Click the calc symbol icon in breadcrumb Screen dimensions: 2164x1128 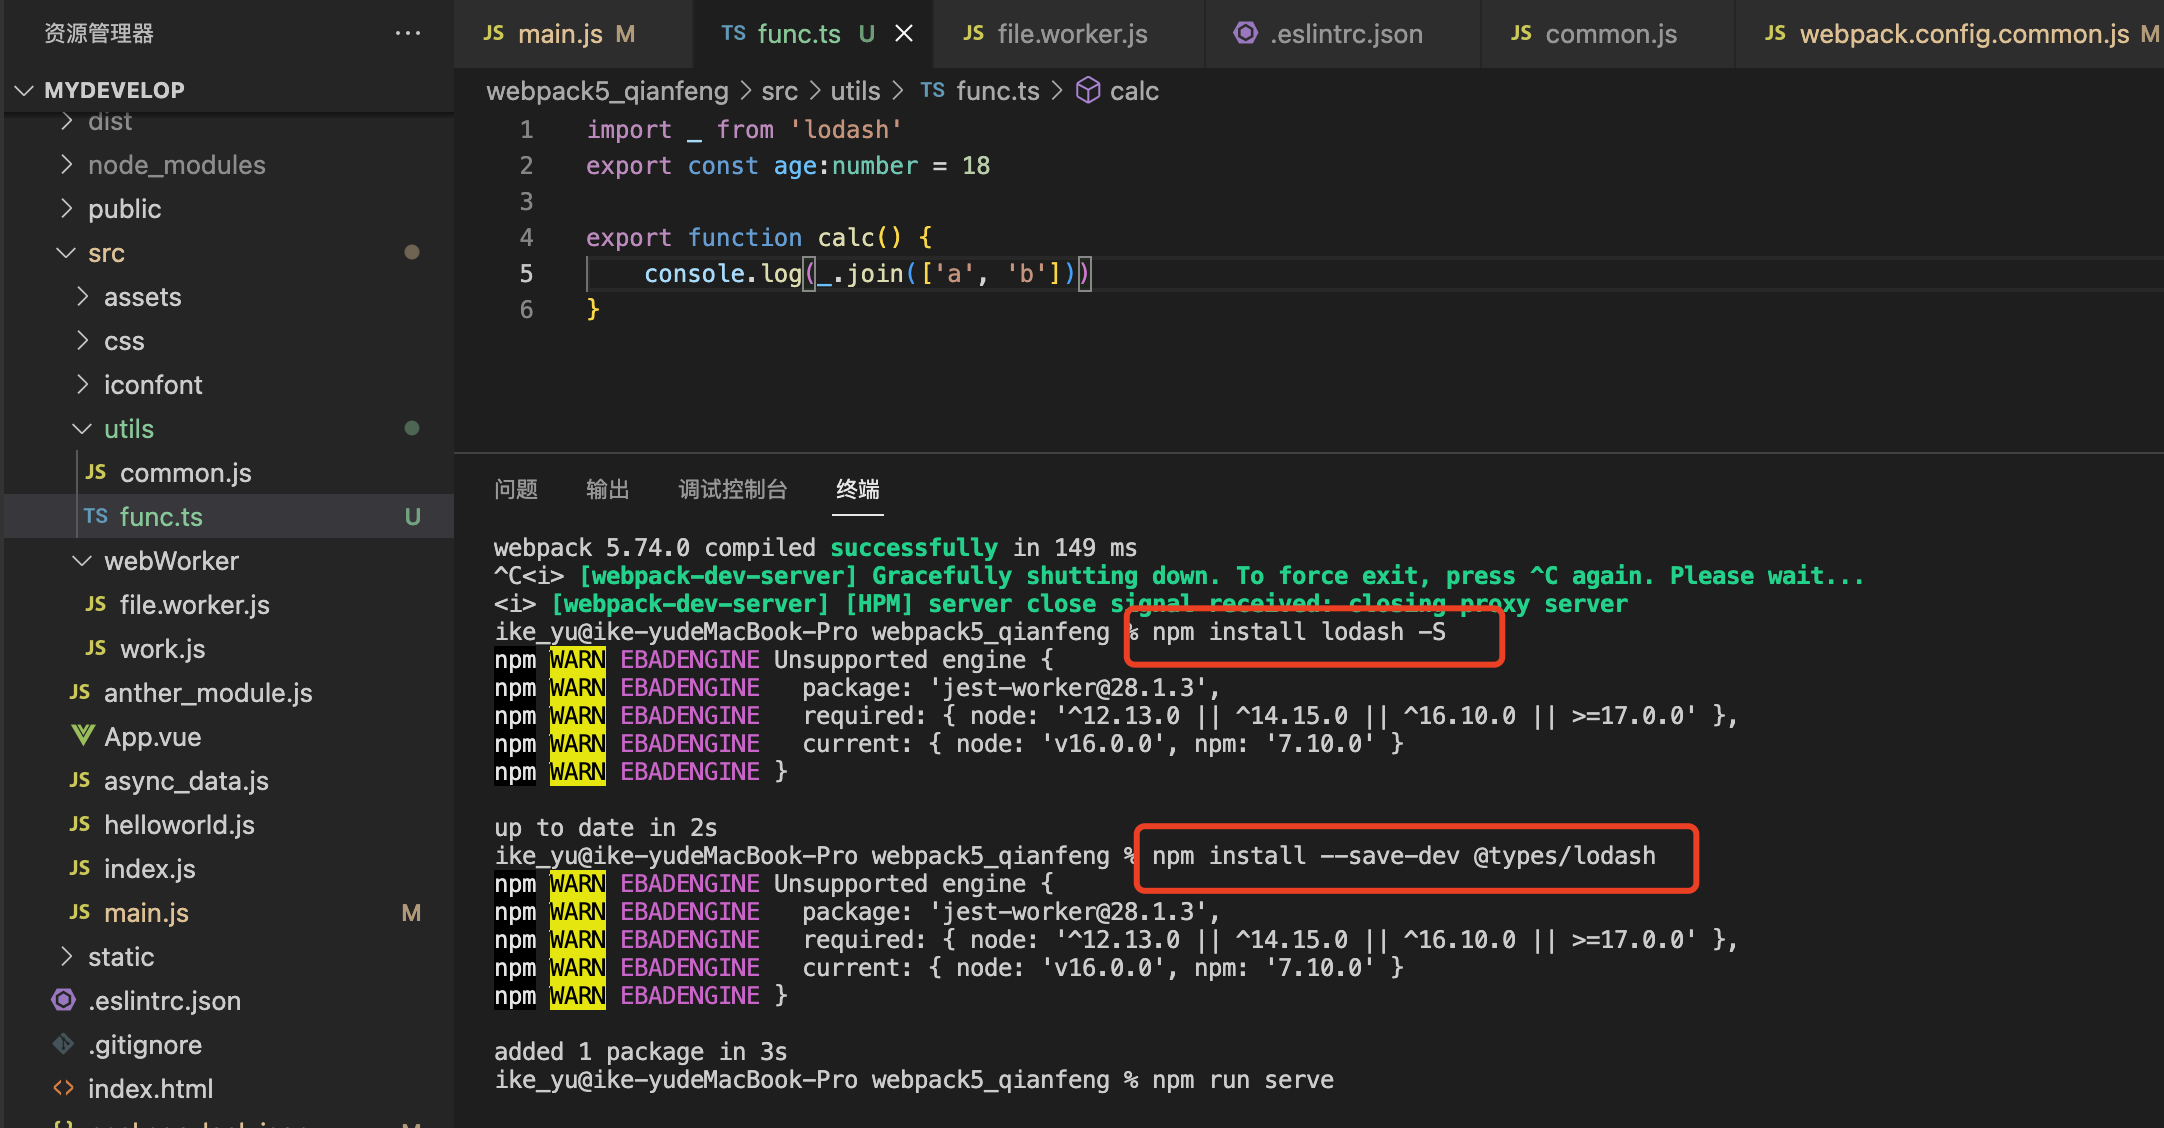[1088, 91]
